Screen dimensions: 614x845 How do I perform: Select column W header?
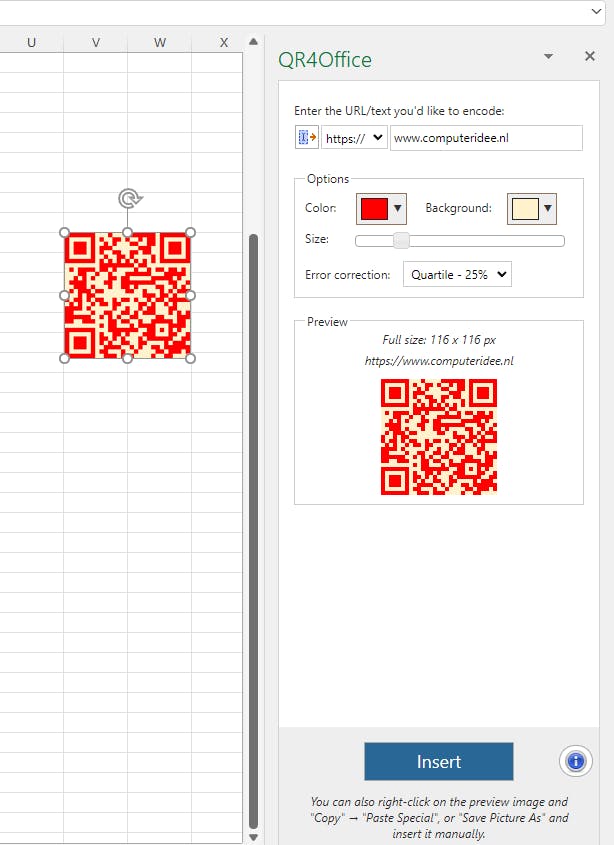point(160,42)
